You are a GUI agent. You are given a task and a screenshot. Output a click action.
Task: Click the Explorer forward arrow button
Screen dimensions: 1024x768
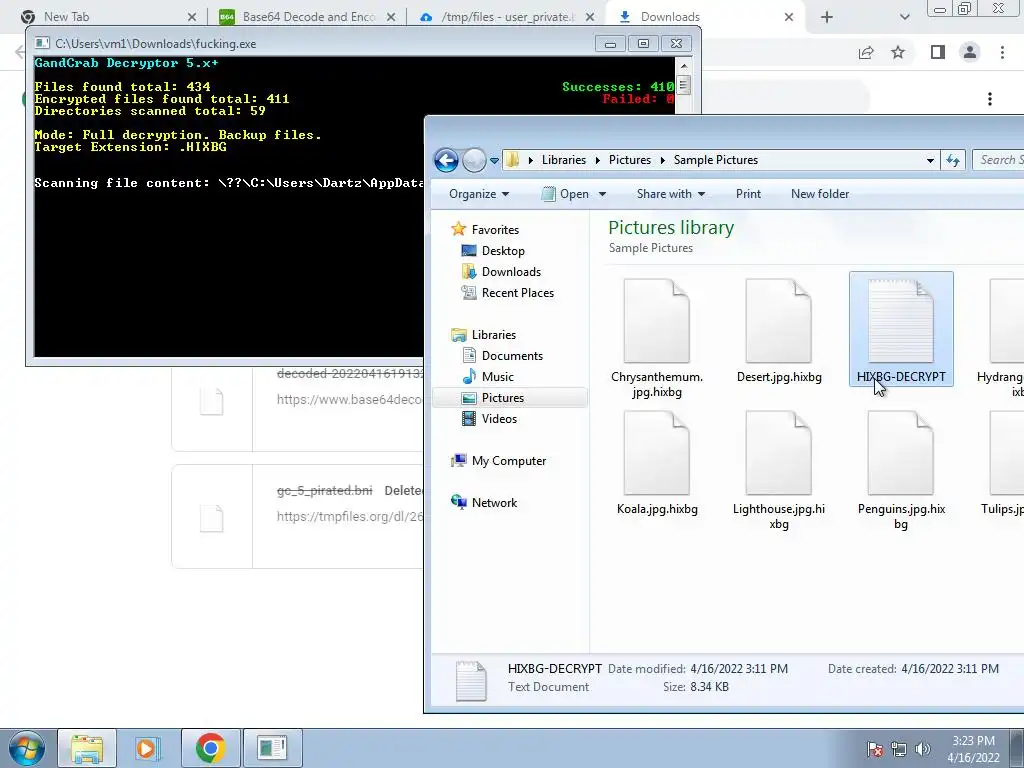474,160
